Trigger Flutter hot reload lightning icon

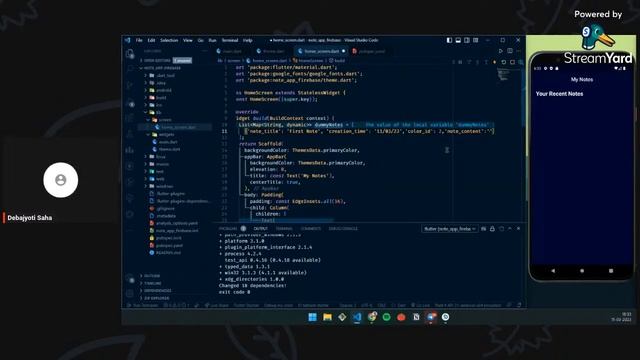click(x=495, y=62)
